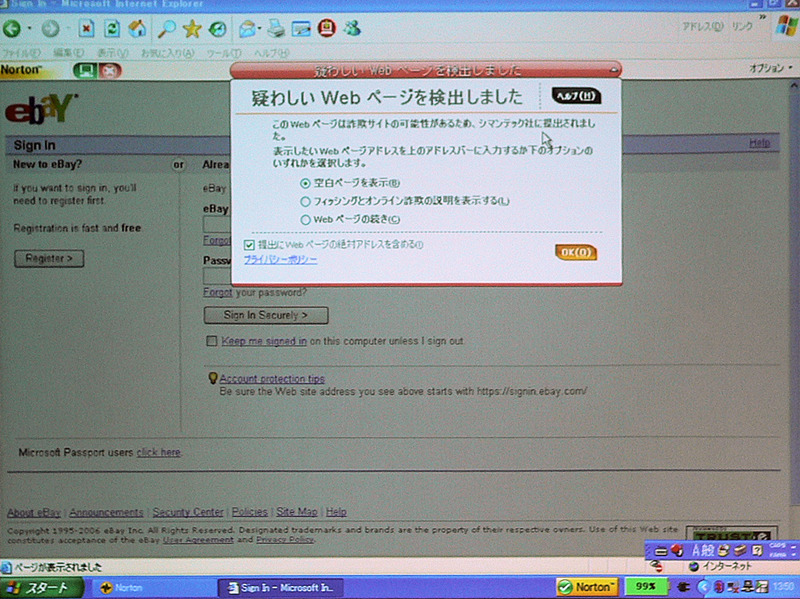
Task: Open the IME tools toolbox icon
Action: (x=740, y=551)
